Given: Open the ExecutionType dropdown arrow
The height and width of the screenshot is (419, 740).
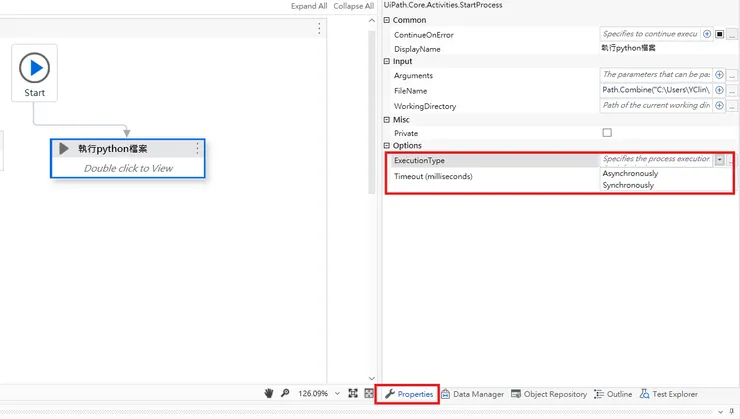Looking at the screenshot, I should click(x=719, y=160).
